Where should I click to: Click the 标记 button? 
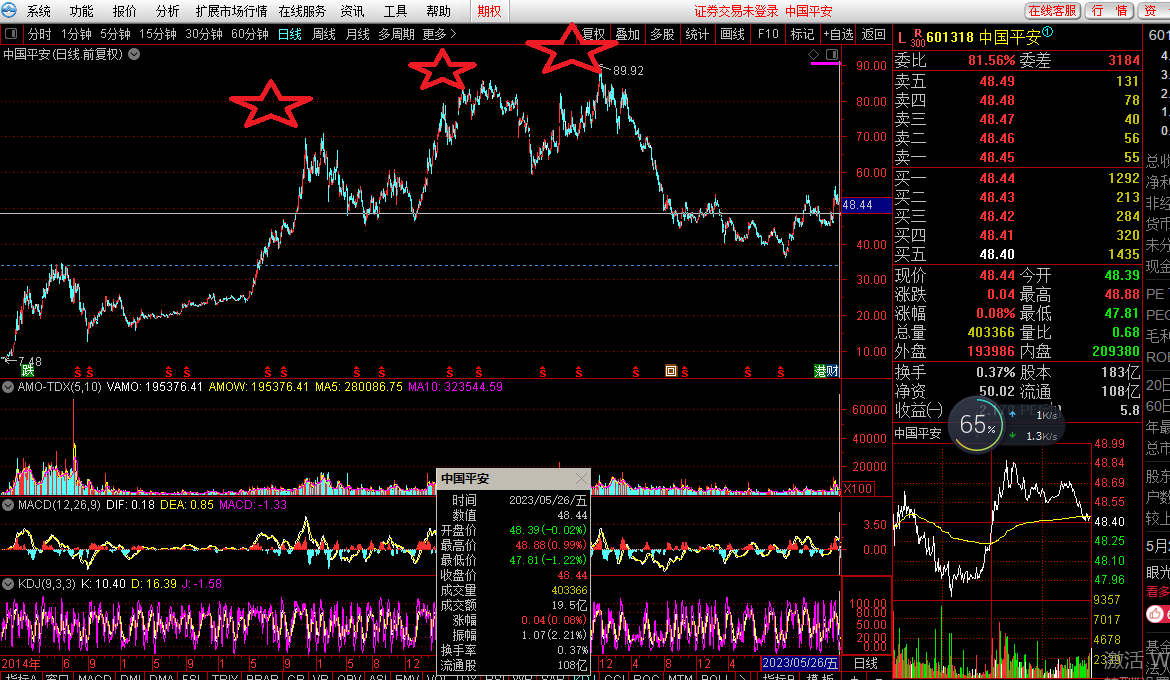(802, 34)
